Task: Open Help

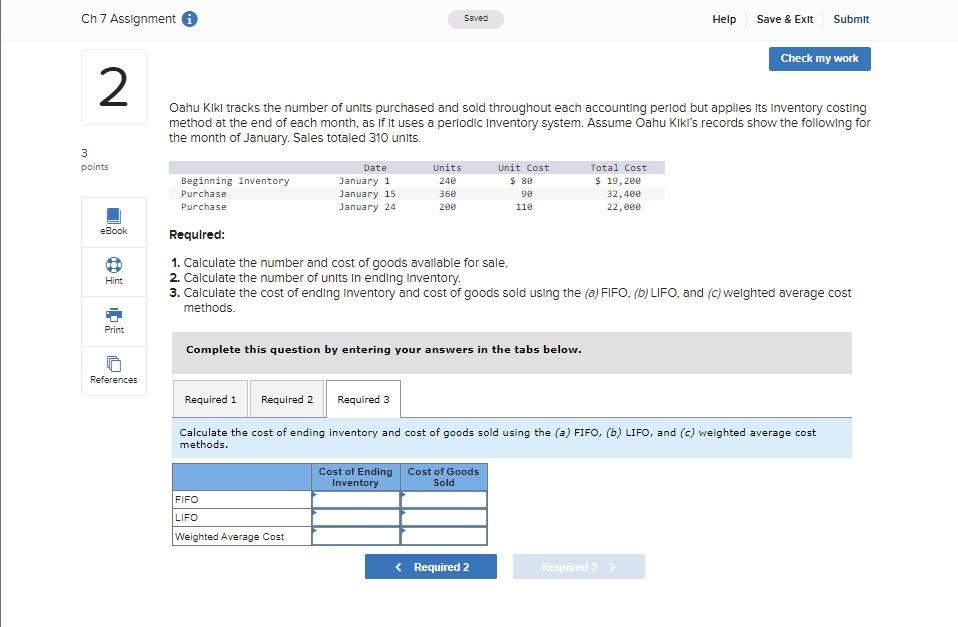Action: [723, 18]
